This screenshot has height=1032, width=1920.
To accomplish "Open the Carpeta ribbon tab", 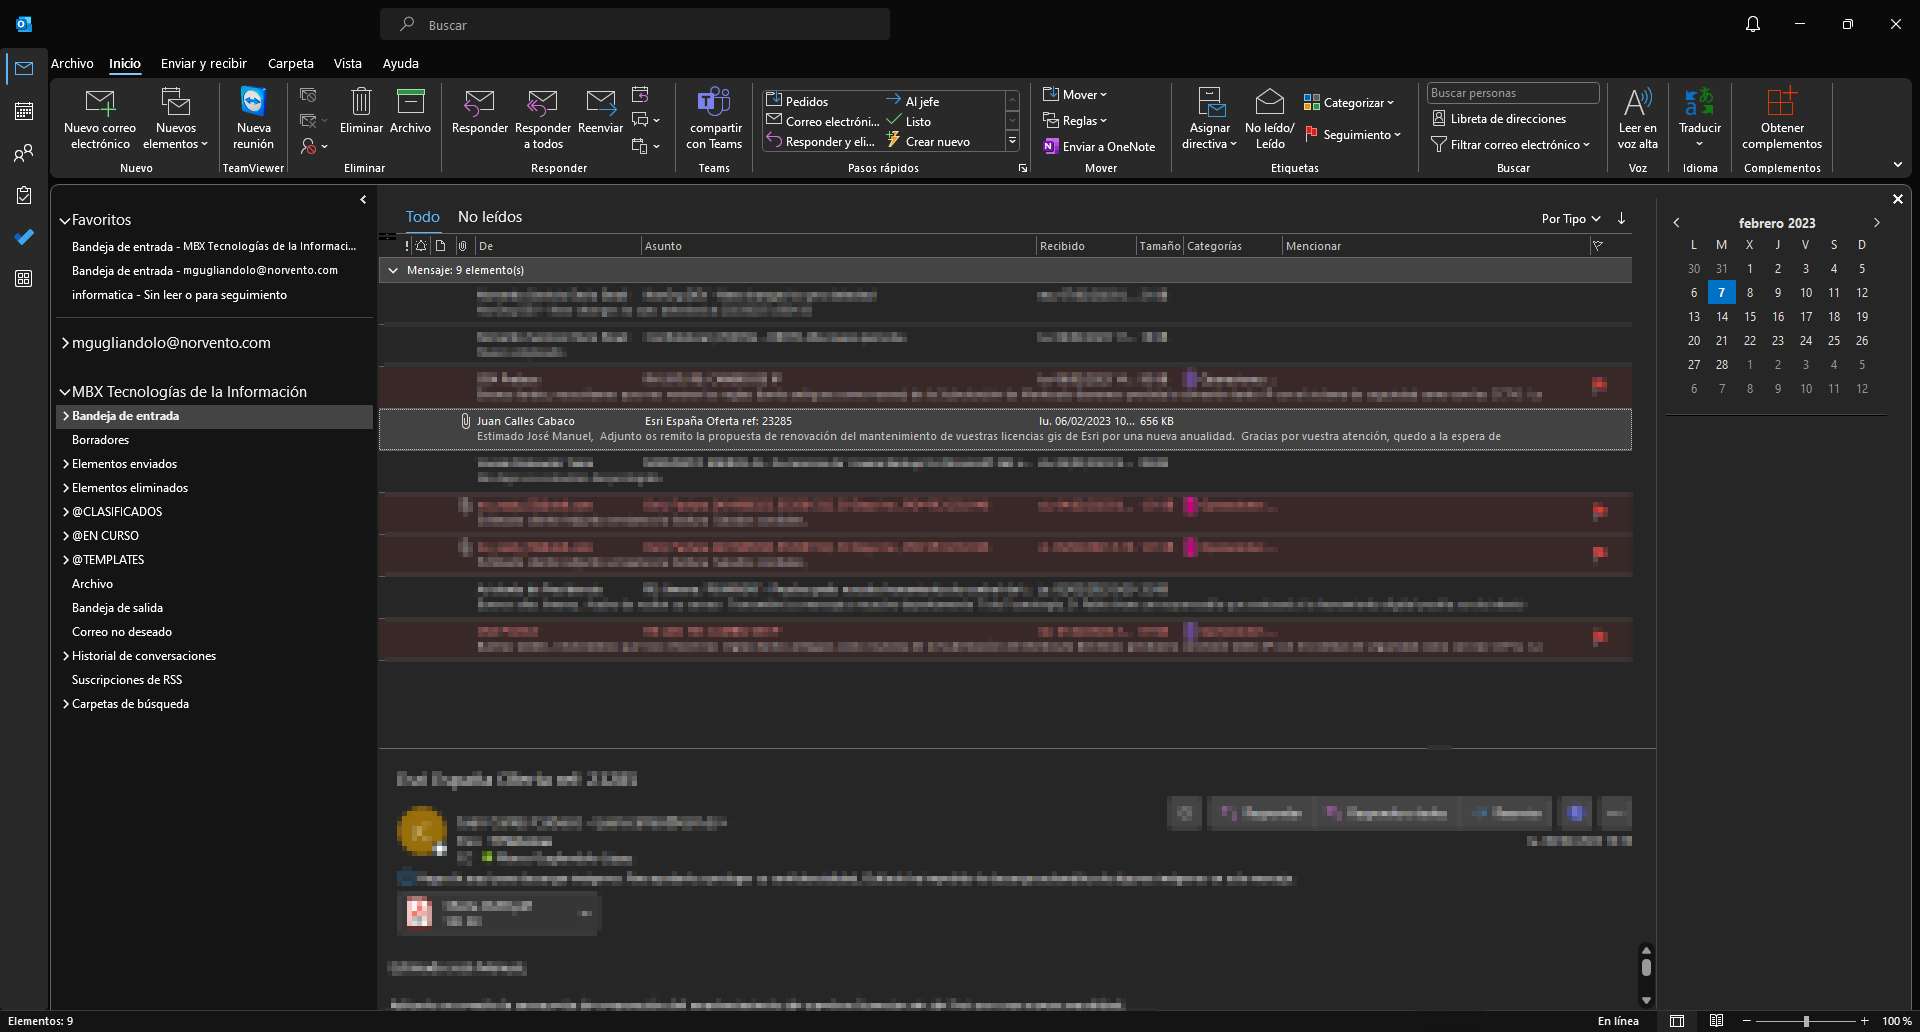I will [x=291, y=63].
